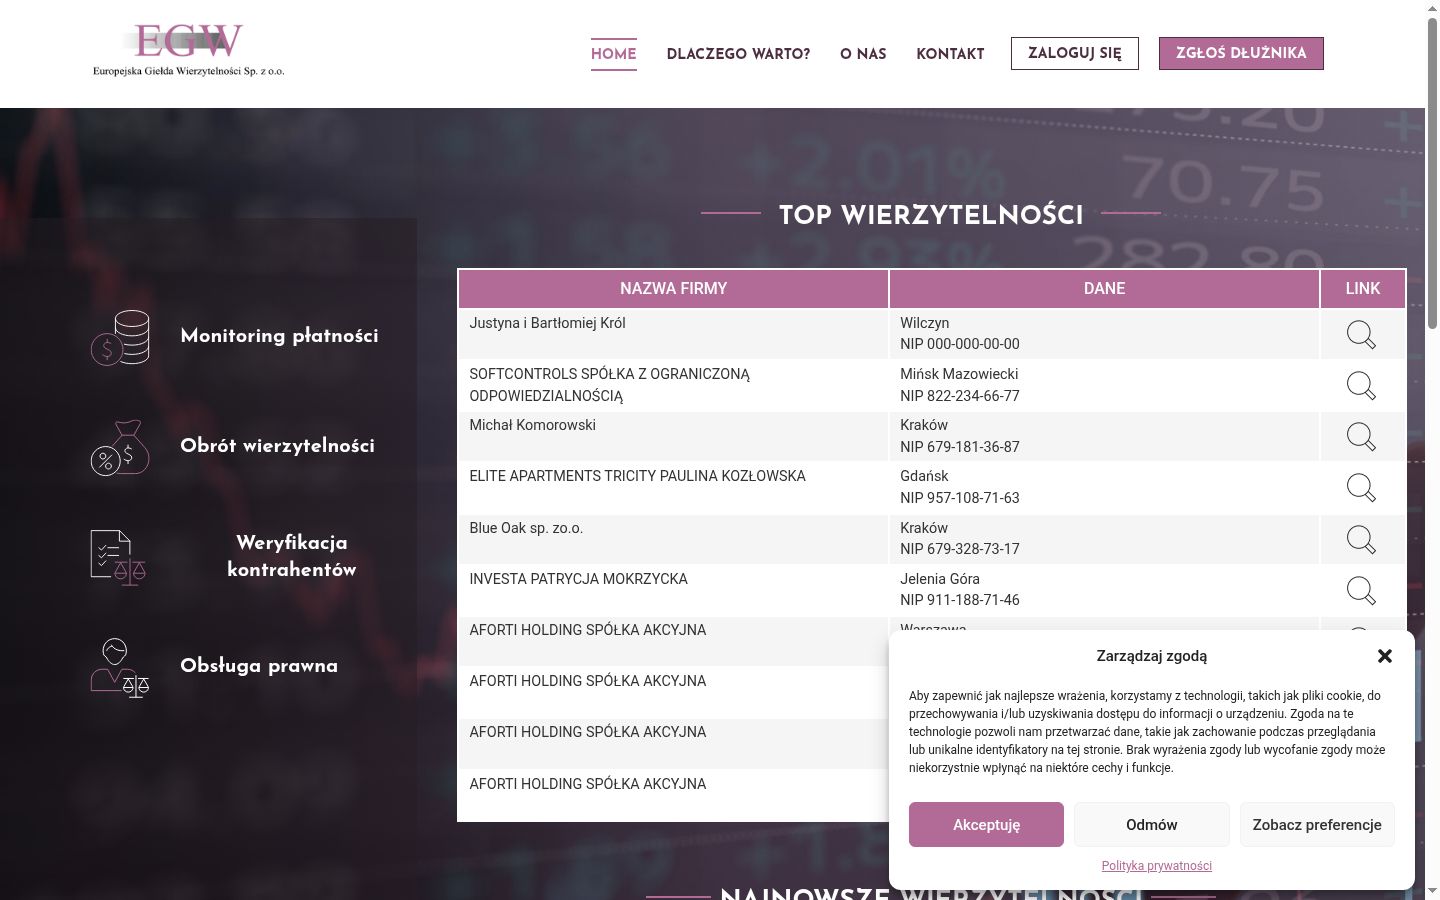This screenshot has height=900, width=1440.
Task: Click the Michał Komorowski company name
Action: [x=532, y=425]
